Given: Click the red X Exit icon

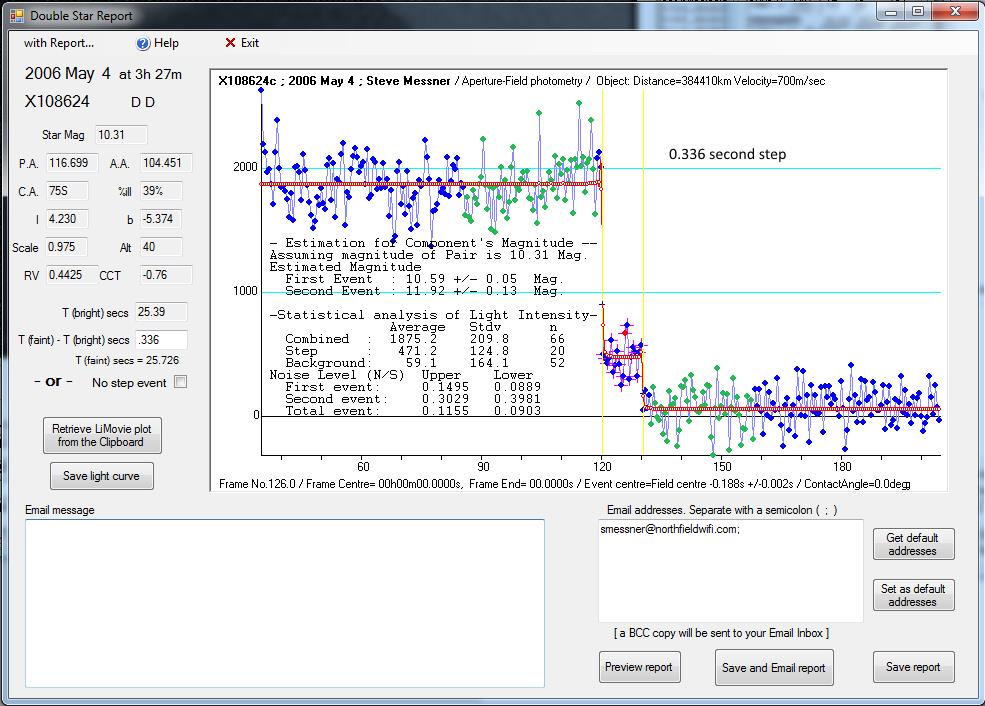Looking at the screenshot, I should (x=231, y=43).
